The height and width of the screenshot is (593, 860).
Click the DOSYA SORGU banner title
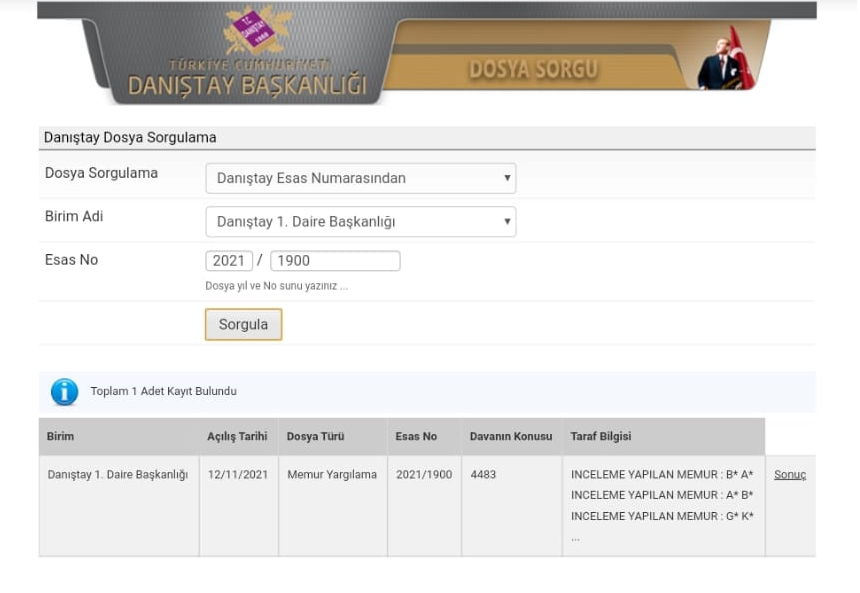tap(533, 69)
